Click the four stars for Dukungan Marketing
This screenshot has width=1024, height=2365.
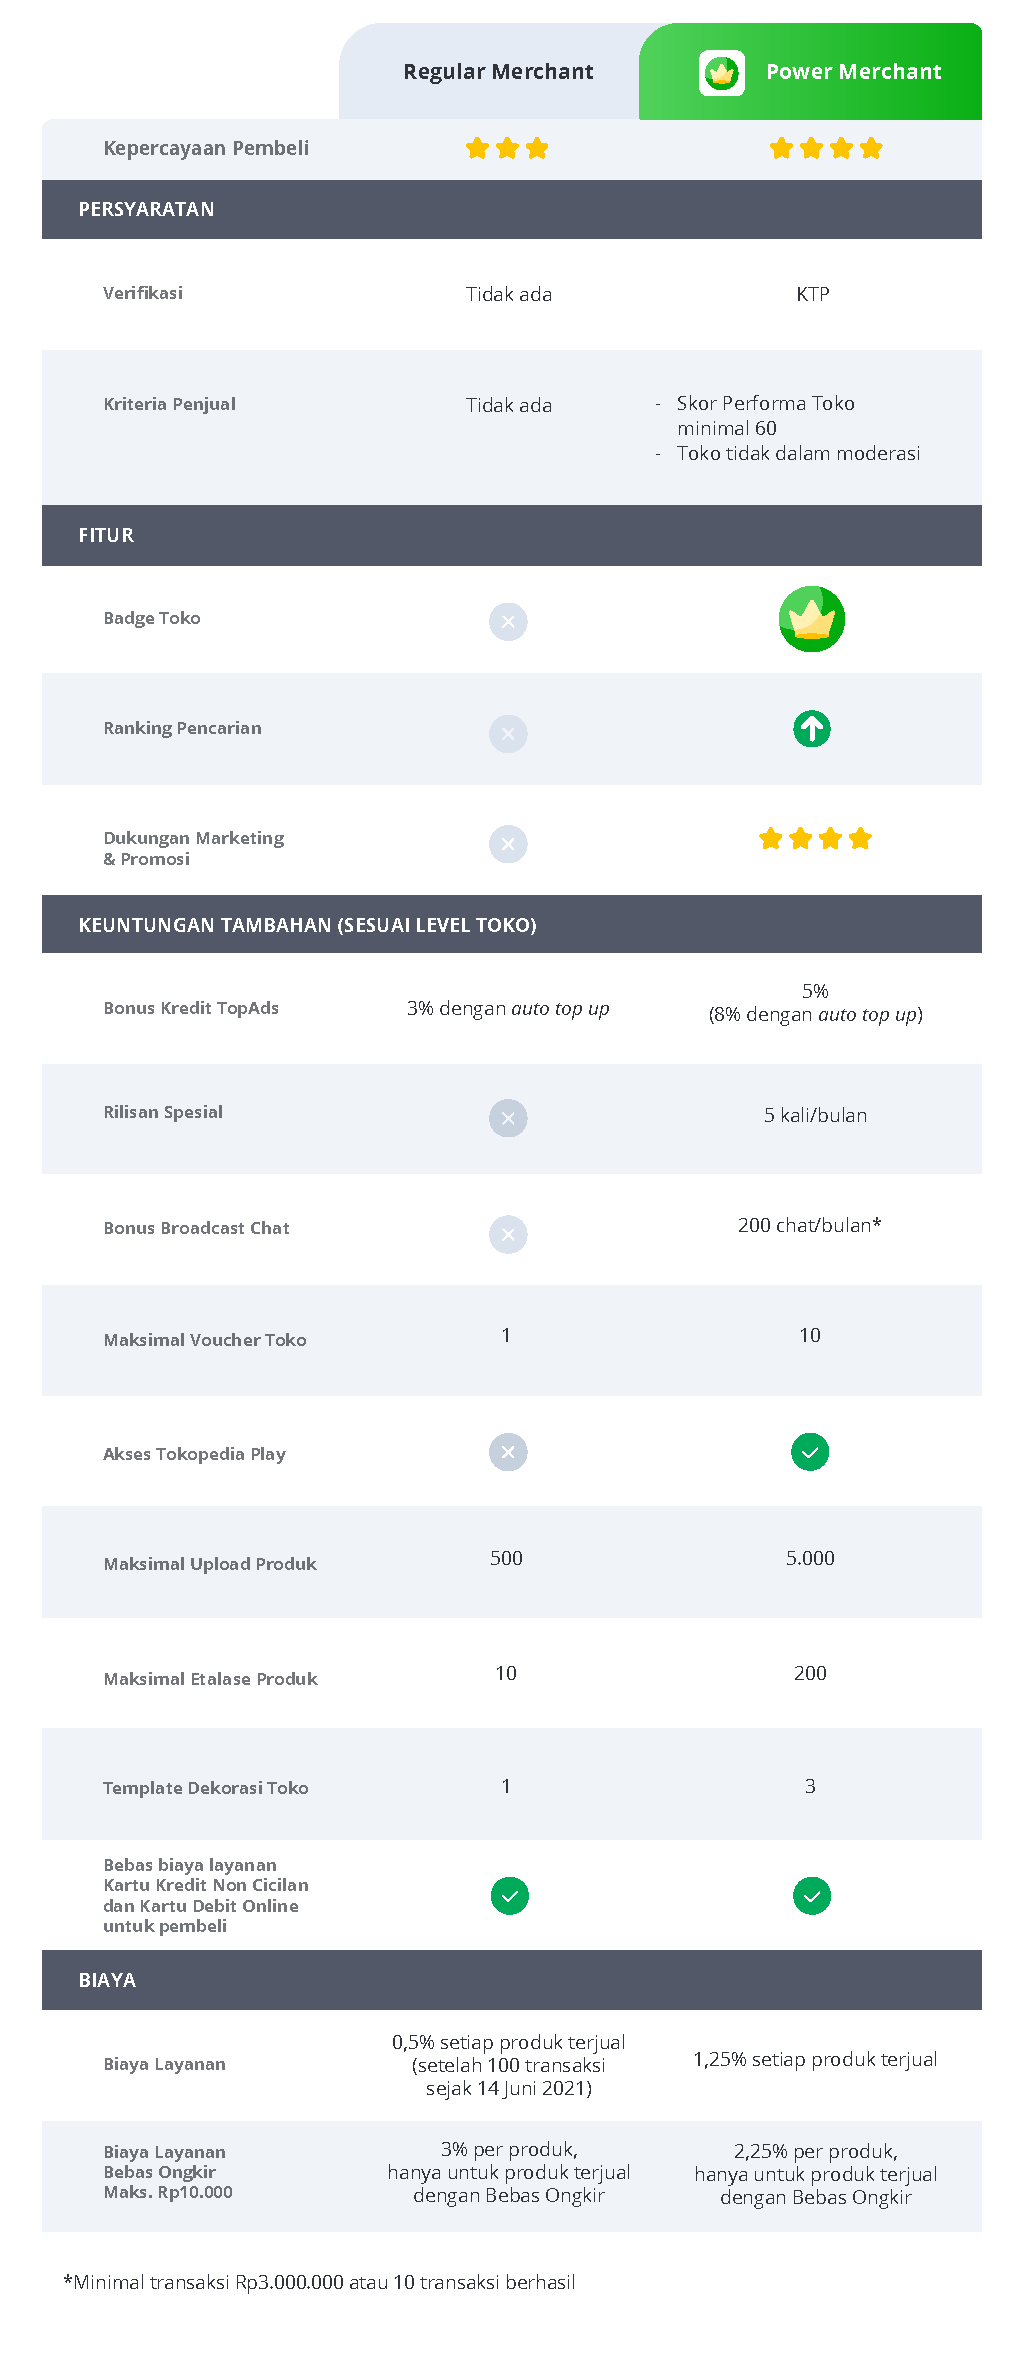815,839
